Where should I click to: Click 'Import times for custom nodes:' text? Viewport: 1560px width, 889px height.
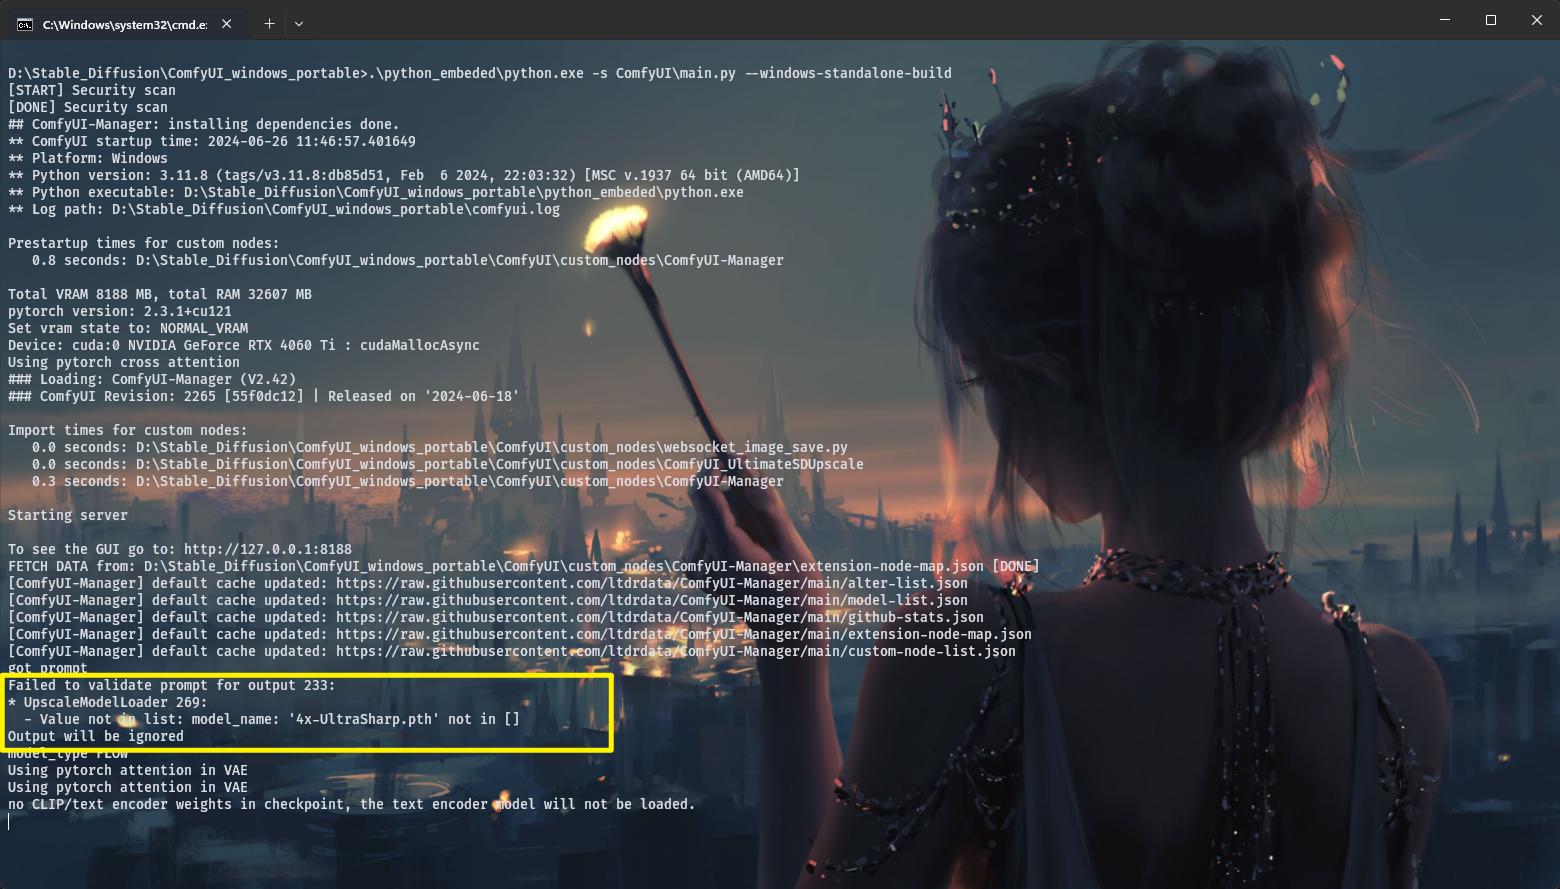coord(128,430)
